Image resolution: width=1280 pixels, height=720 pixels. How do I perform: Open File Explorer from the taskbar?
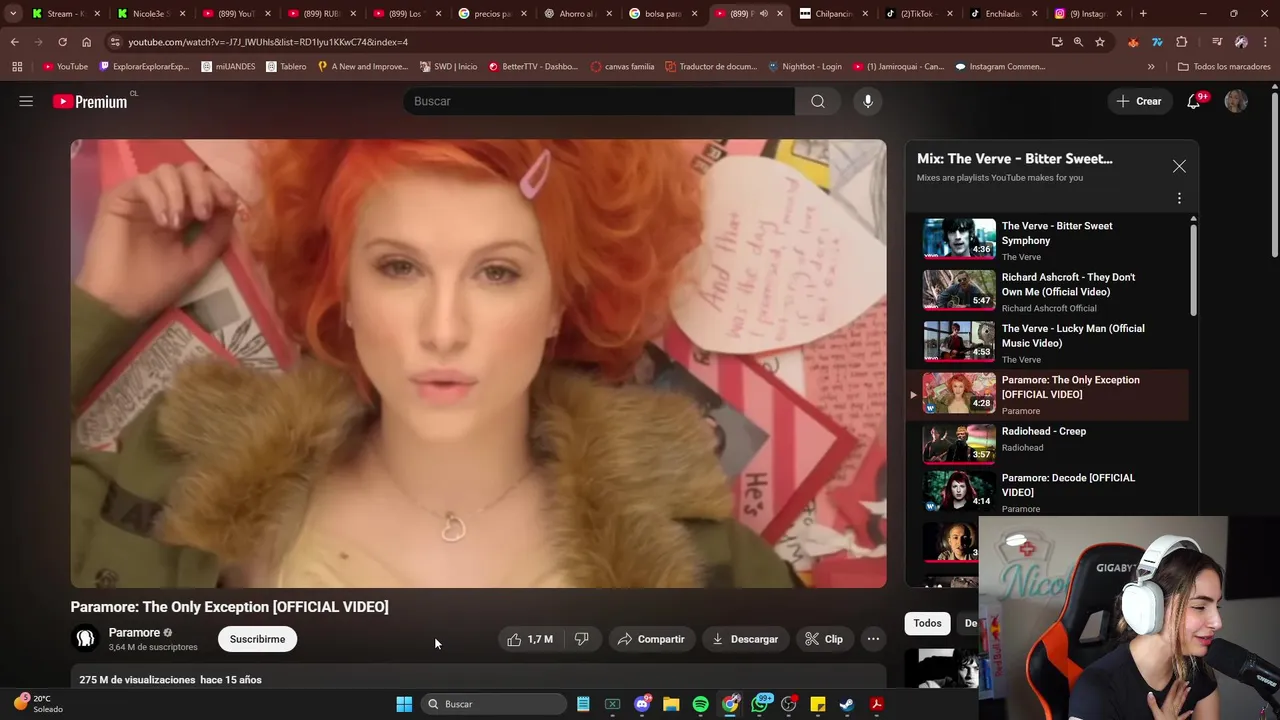coord(671,704)
